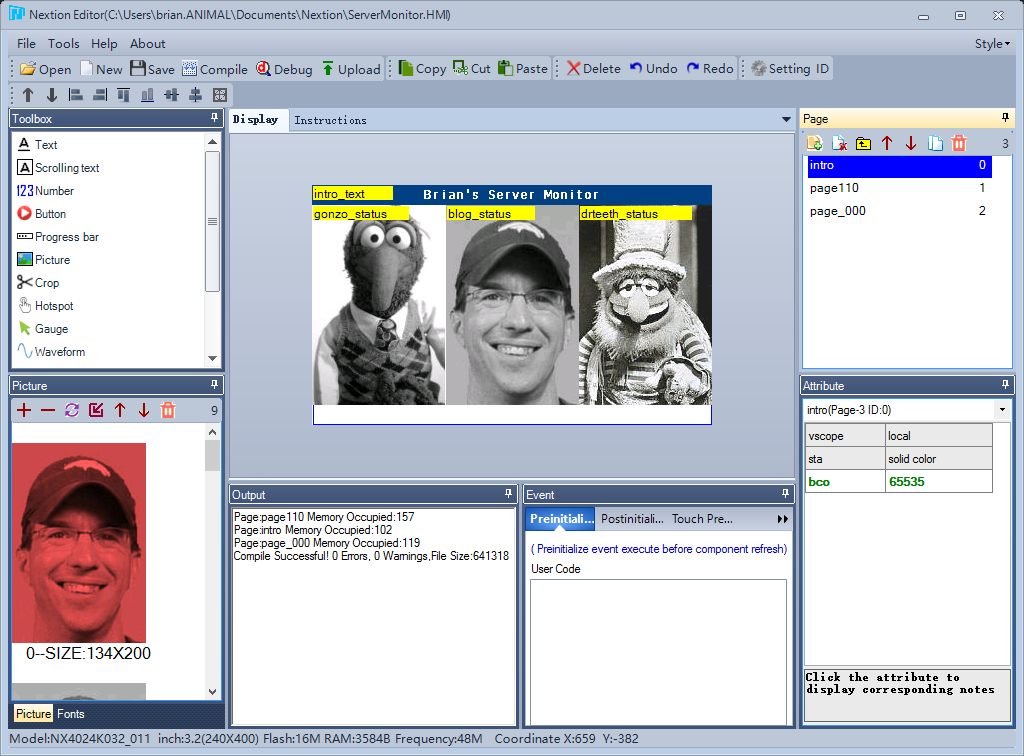This screenshot has width=1024, height=756.
Task: Align selected components to the bottom
Action: click(148, 95)
